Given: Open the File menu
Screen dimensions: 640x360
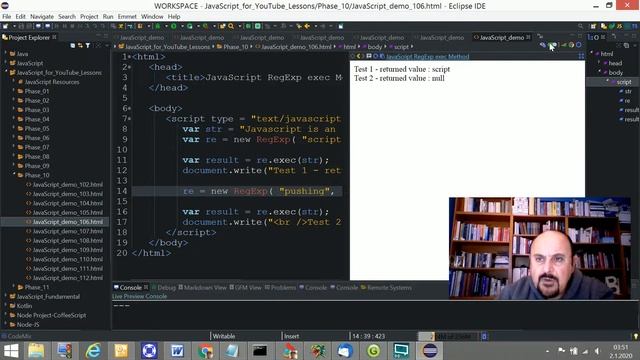Looking at the screenshot, I should coord(7,16).
